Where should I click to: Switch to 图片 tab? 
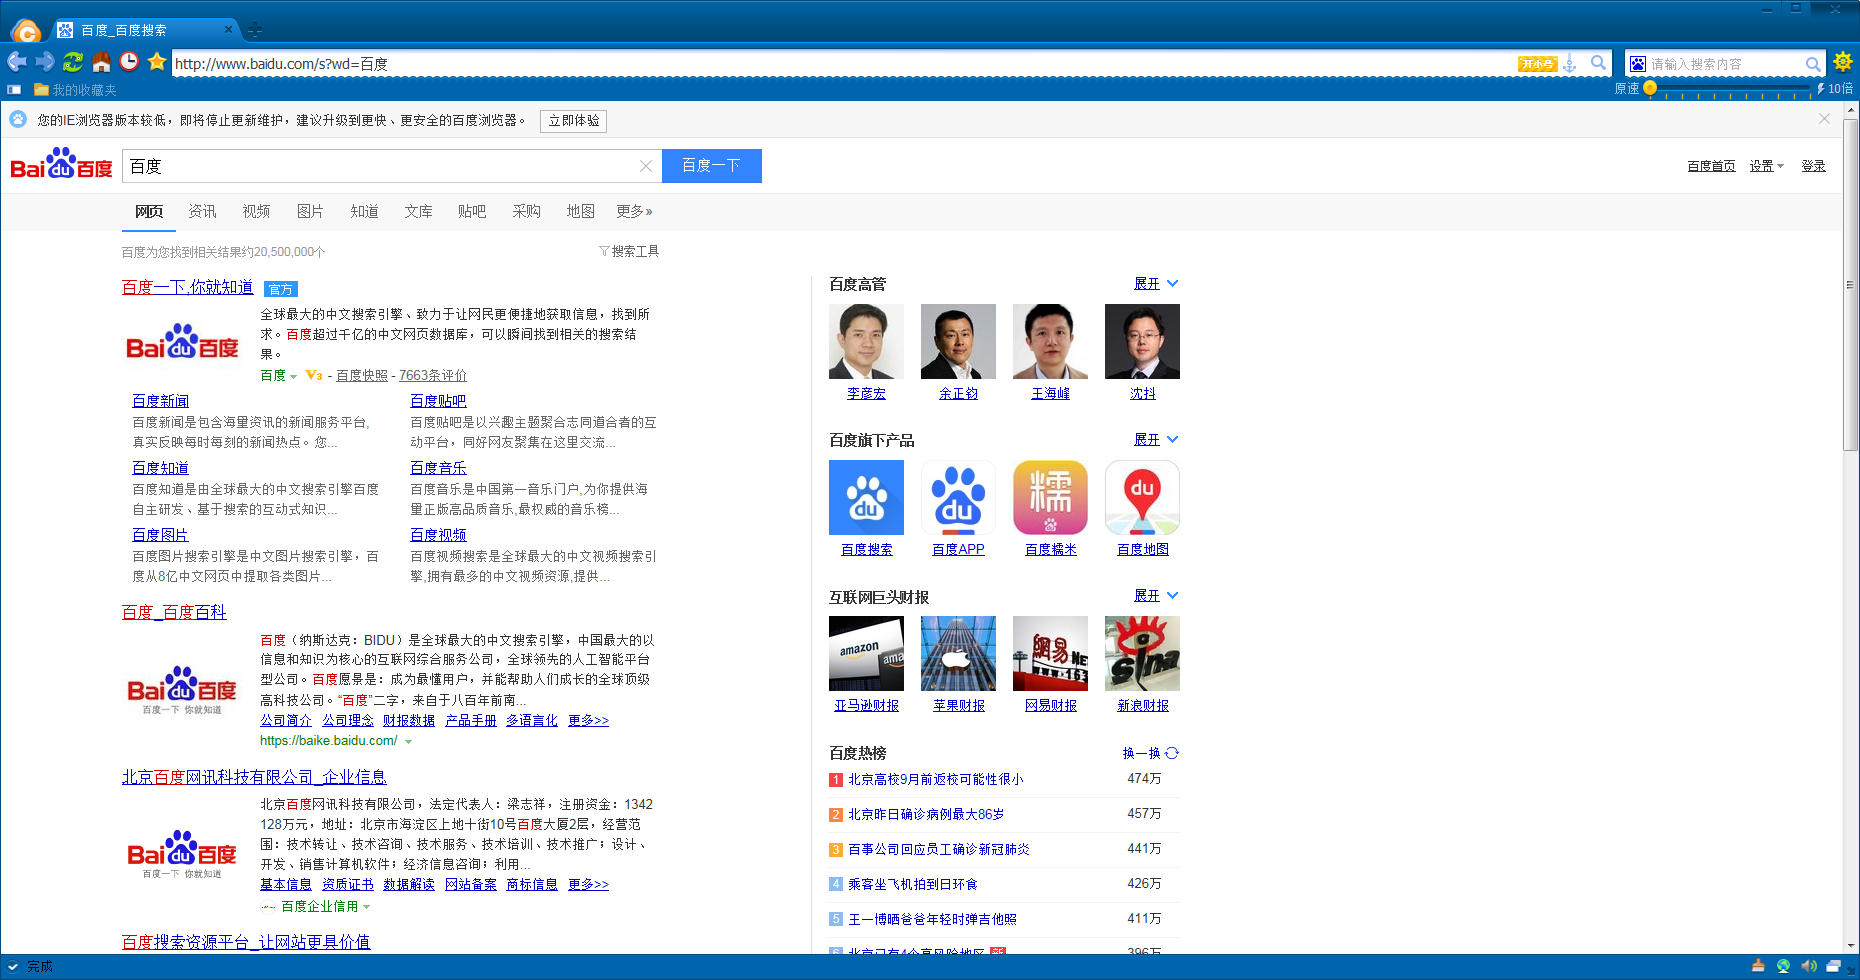(x=310, y=211)
